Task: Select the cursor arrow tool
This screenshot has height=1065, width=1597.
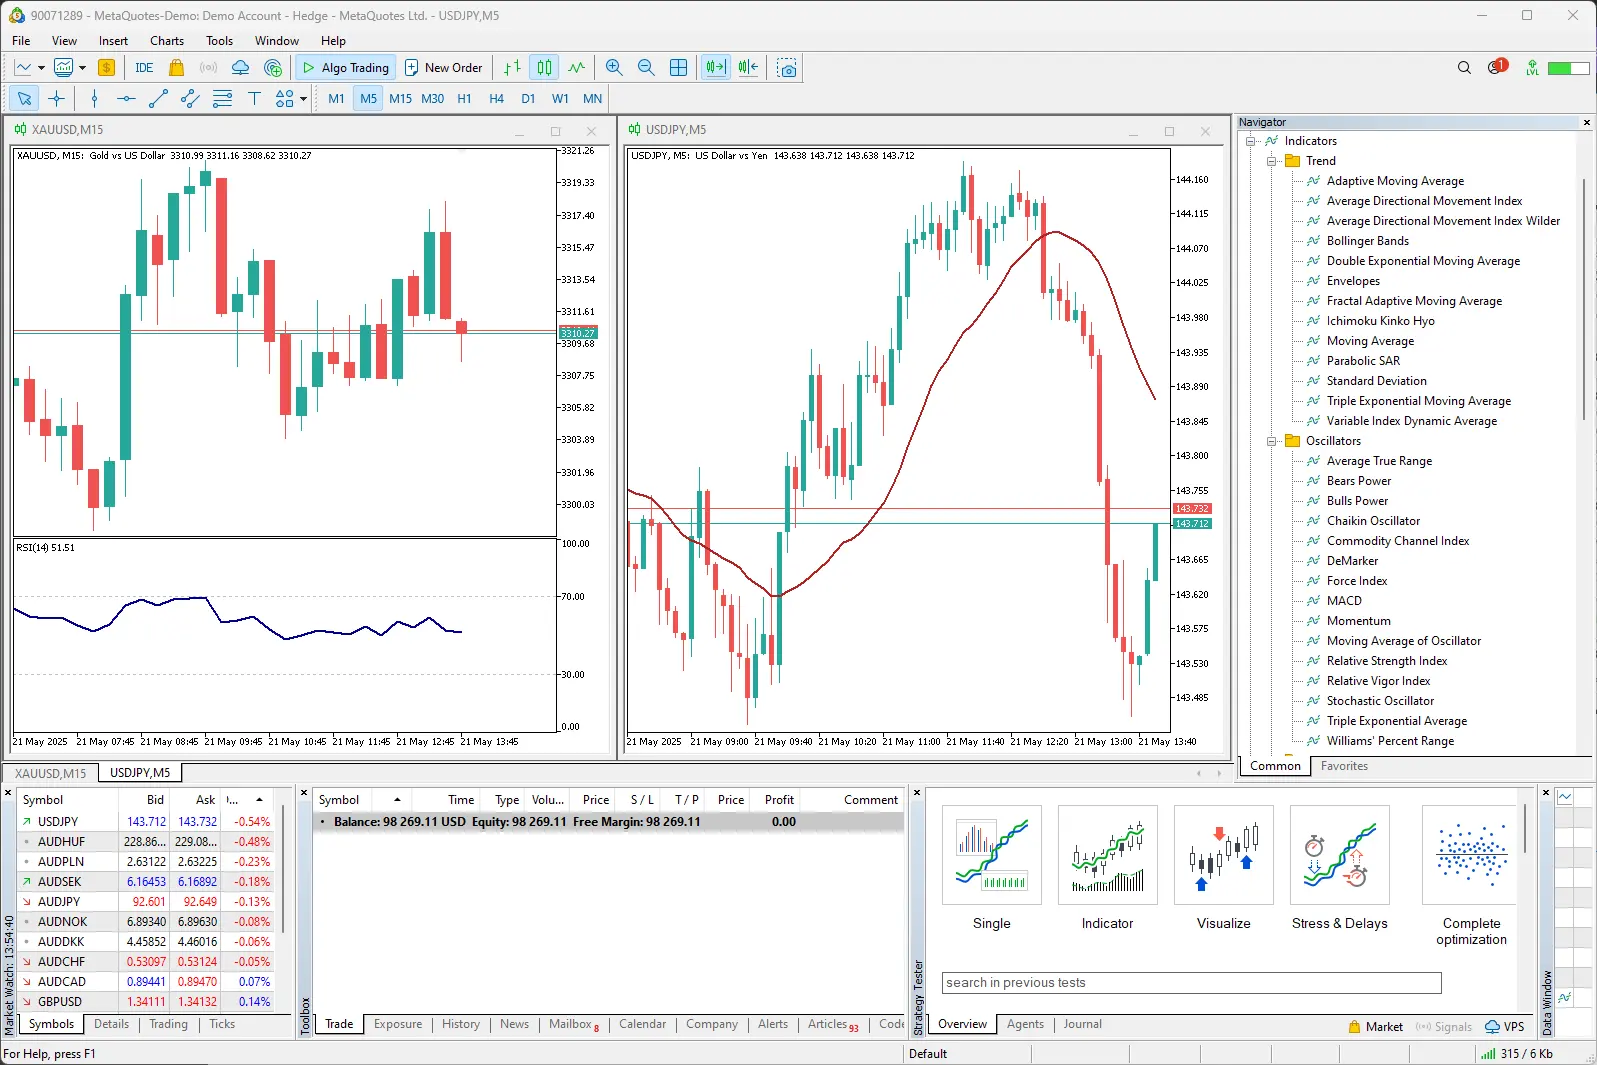Action: click(x=24, y=98)
